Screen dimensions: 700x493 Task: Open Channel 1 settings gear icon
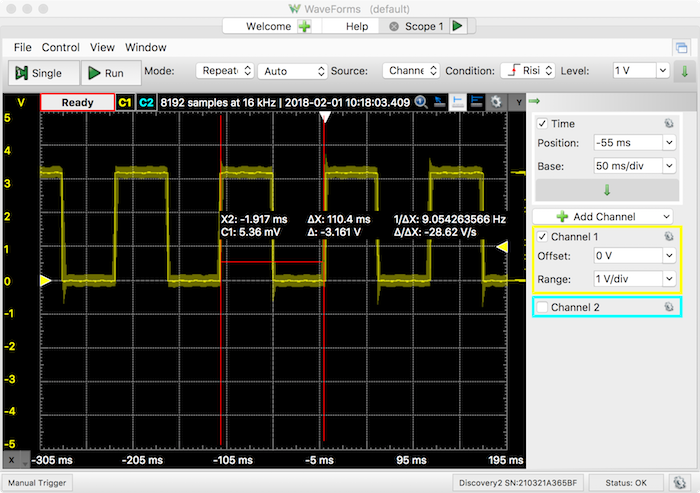click(x=668, y=236)
